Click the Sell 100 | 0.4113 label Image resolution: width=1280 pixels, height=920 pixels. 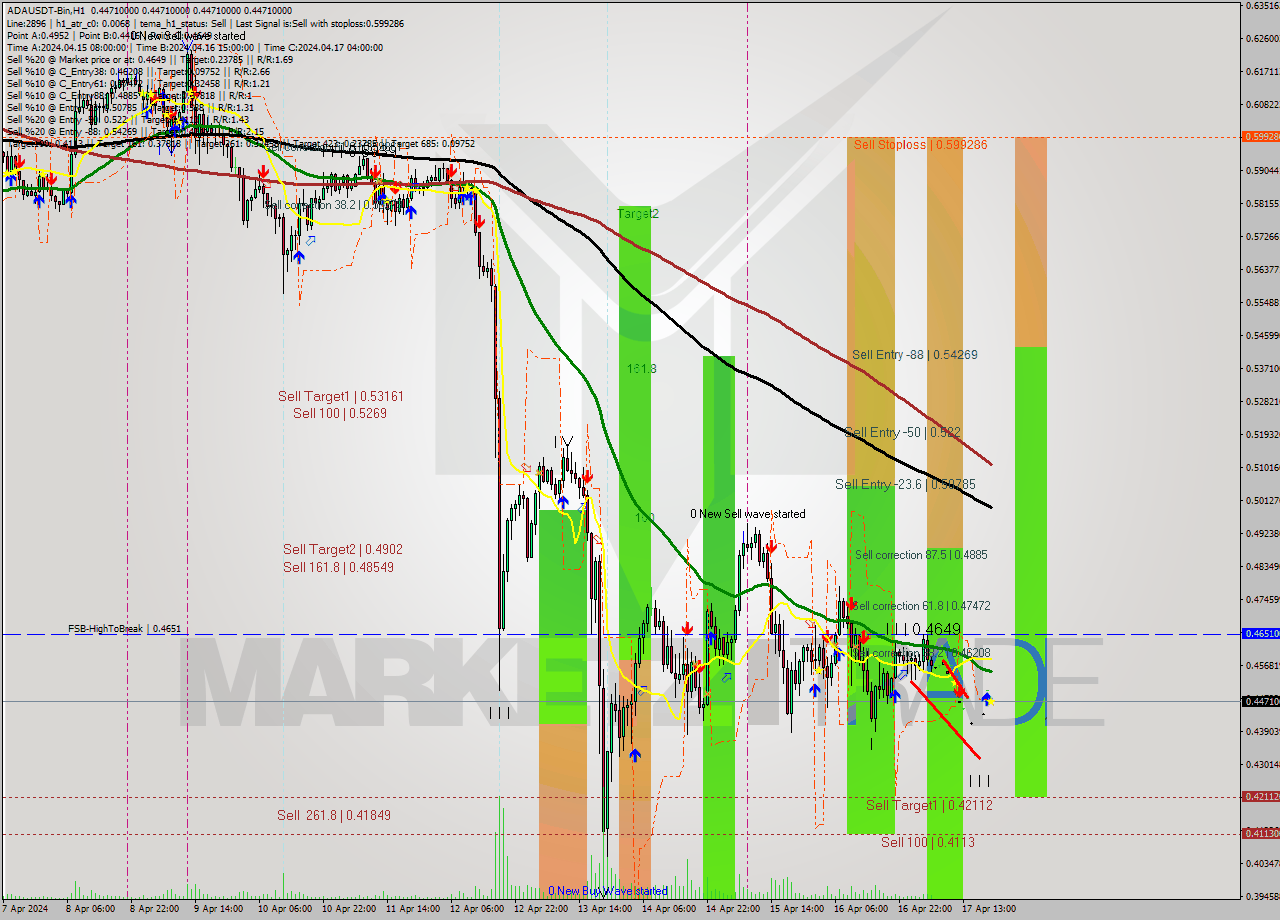click(927, 842)
